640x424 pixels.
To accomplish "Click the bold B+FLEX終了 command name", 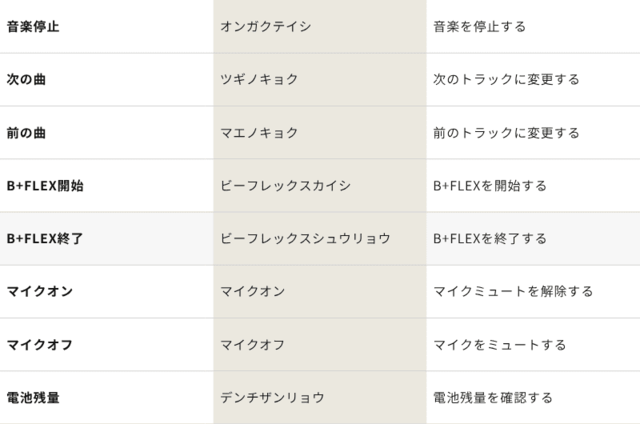I will [x=45, y=238].
